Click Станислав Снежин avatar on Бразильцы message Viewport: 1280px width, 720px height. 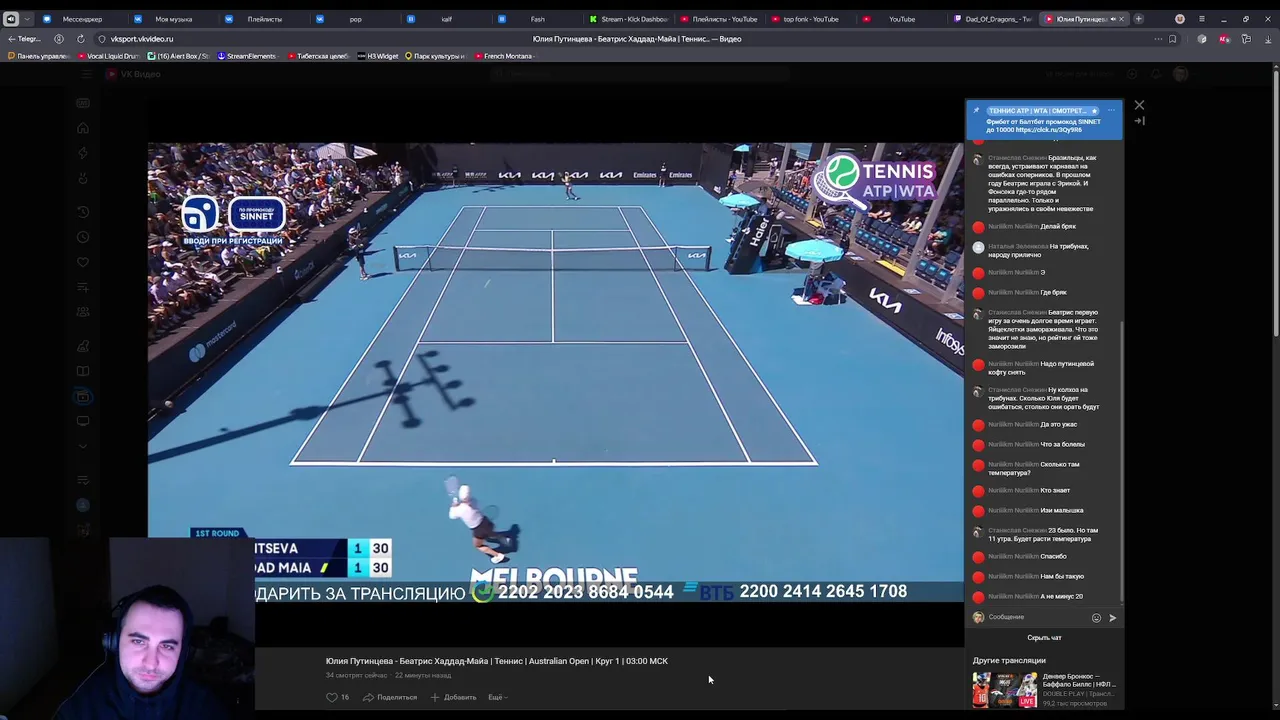pos(978,159)
